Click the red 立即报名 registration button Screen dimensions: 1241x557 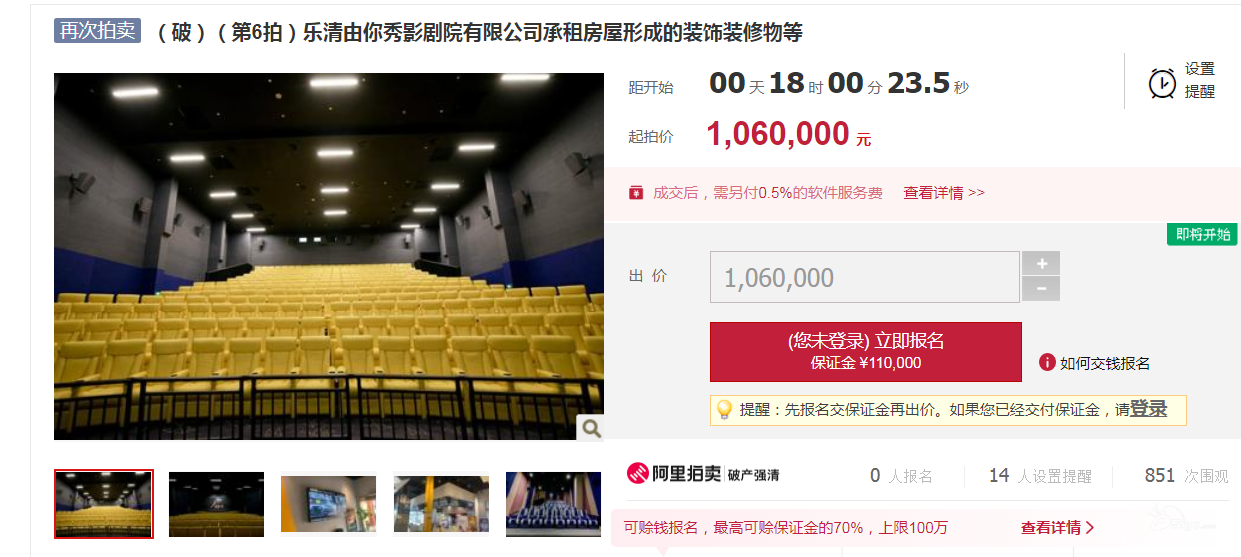coord(866,352)
